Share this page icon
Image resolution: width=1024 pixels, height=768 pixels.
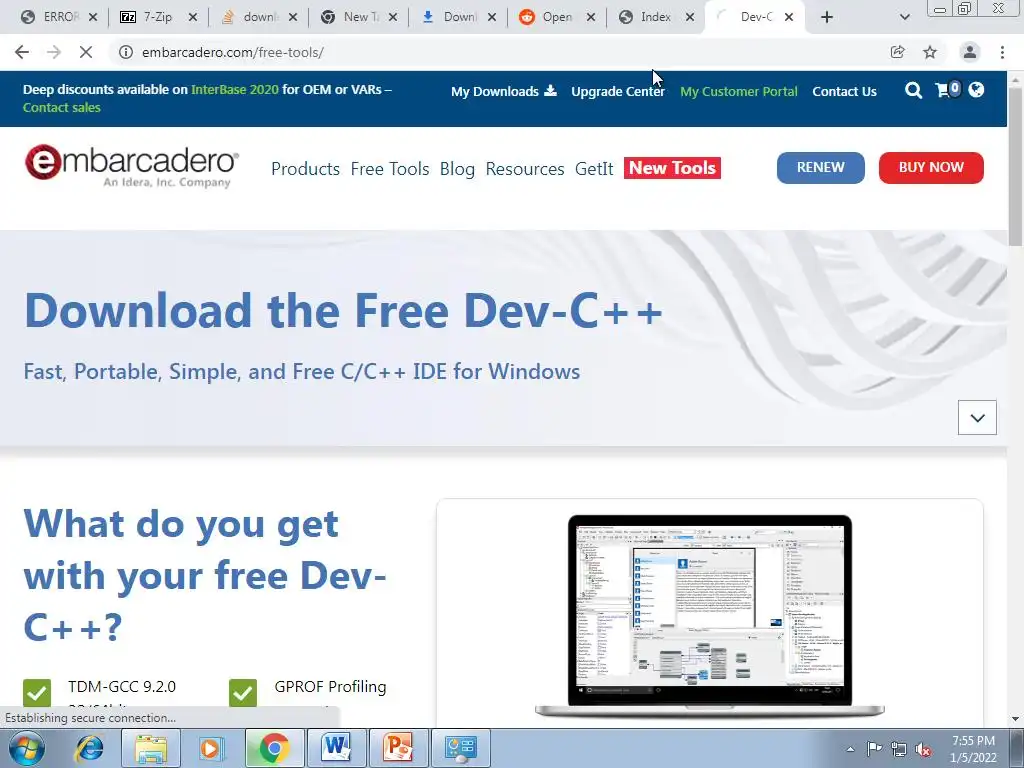pos(898,52)
